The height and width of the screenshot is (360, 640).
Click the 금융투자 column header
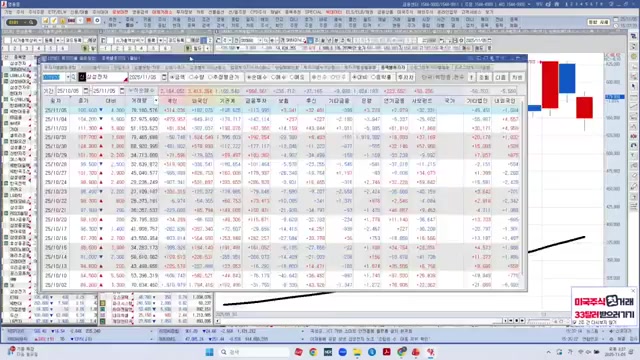256,100
